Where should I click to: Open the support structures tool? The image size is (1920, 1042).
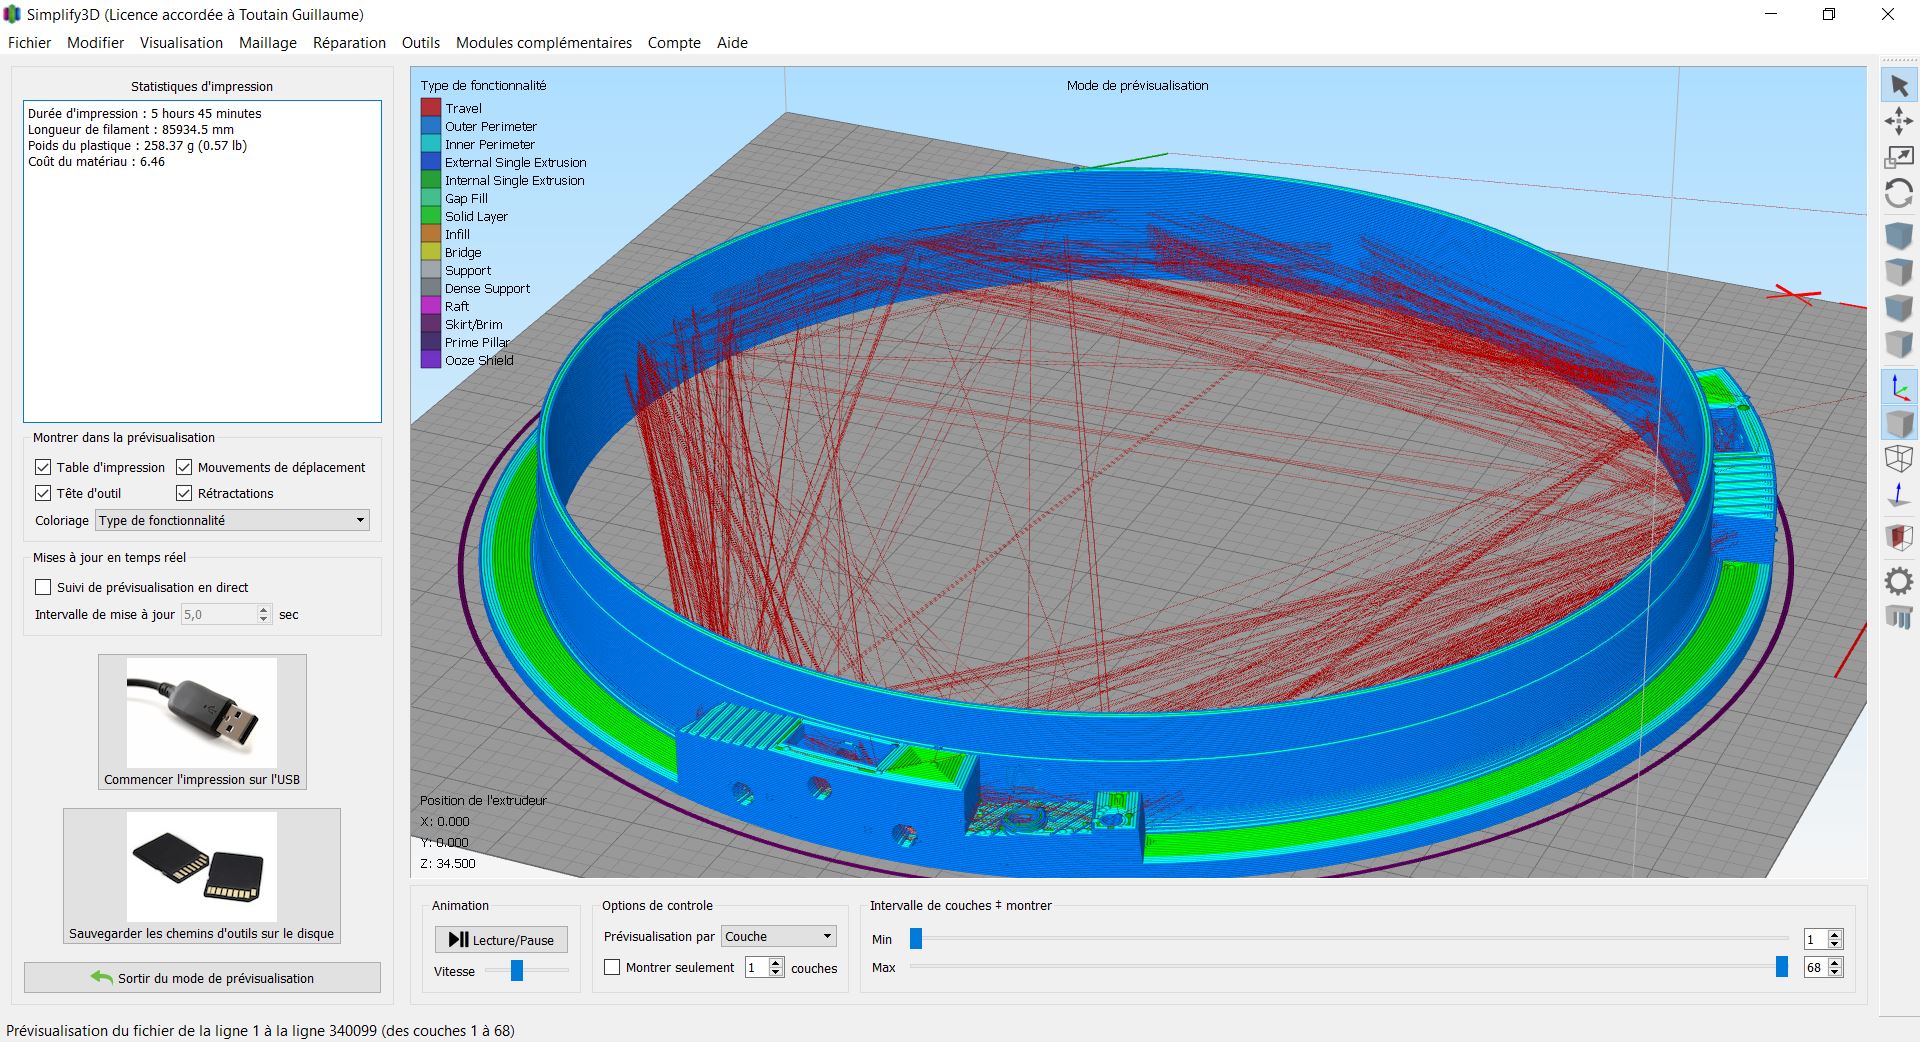click(x=1898, y=617)
